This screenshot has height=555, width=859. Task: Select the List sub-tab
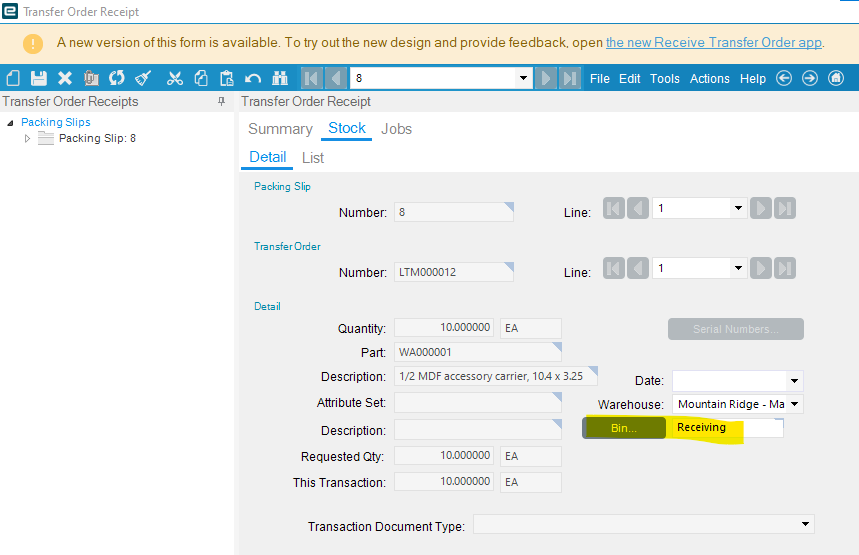(313, 158)
